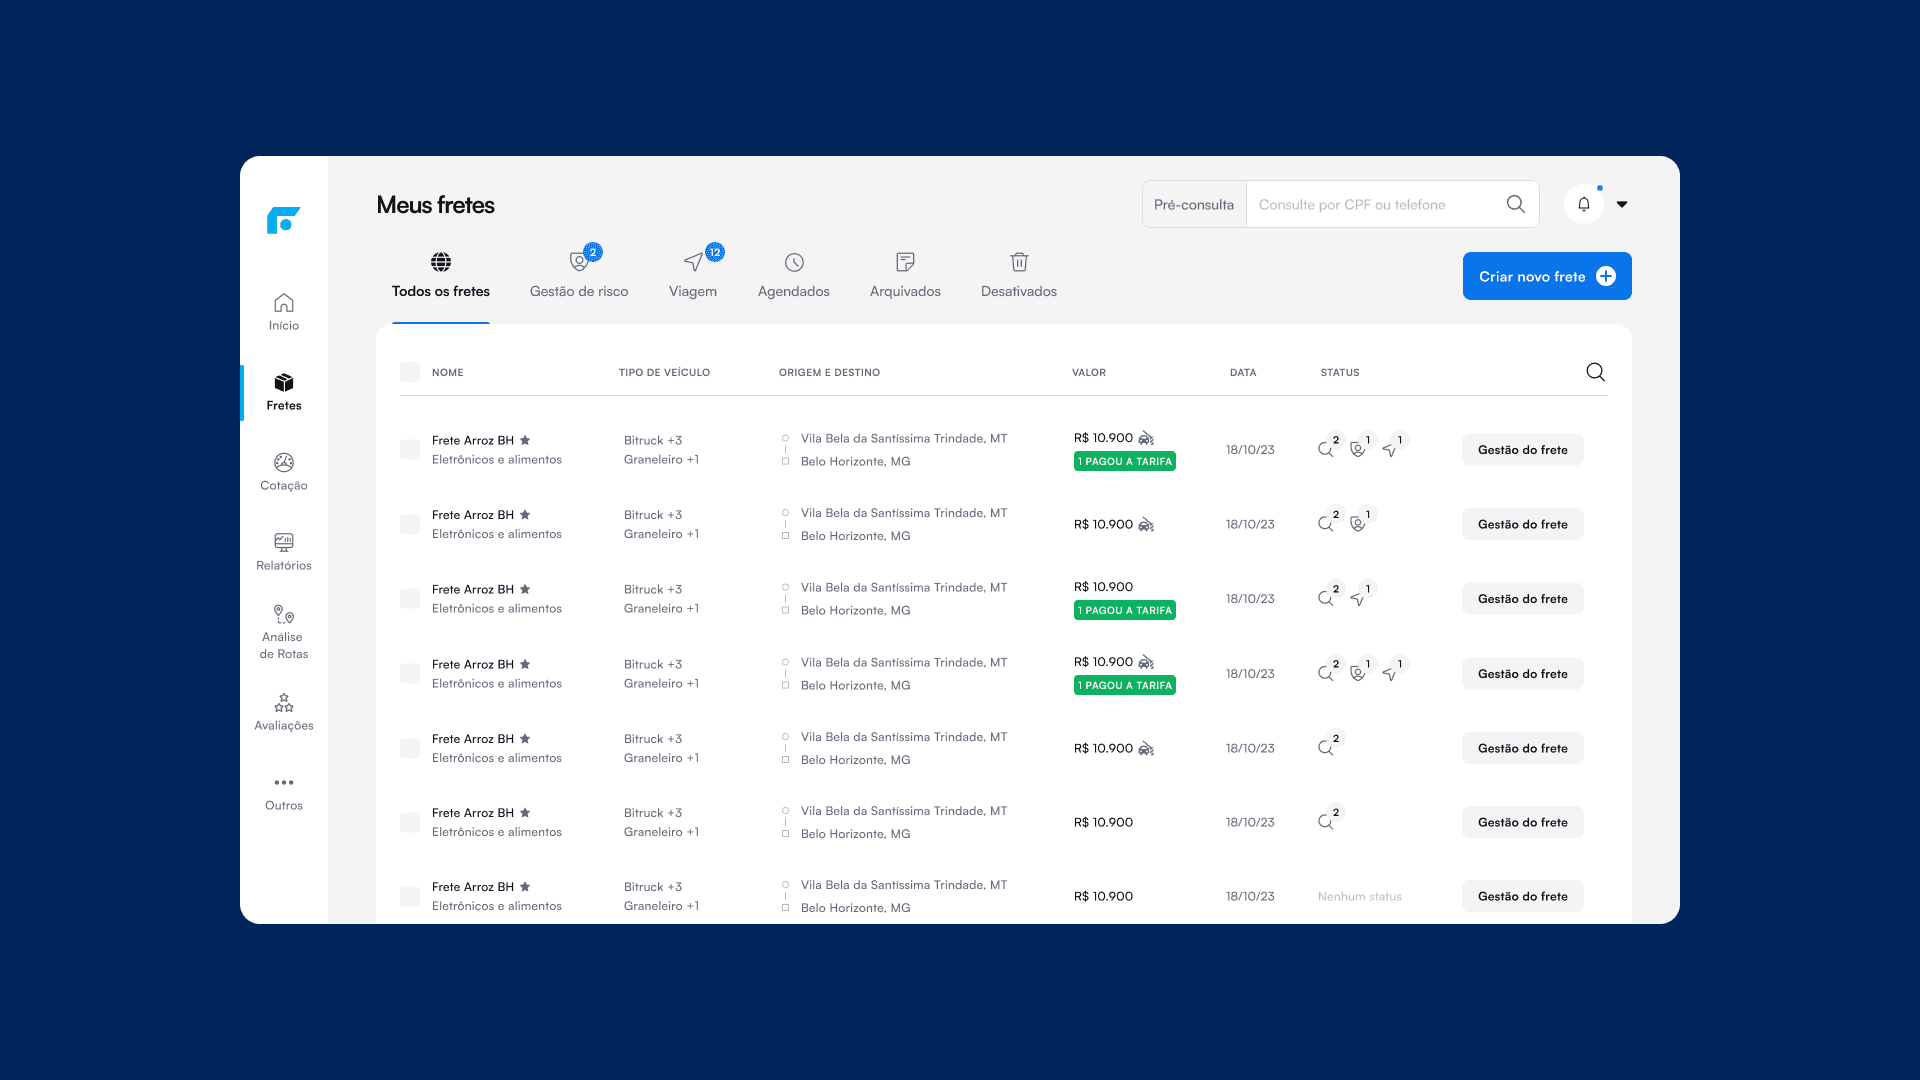This screenshot has height=1080, width=1920.
Task: Switch to the Arquivados tab
Action: (x=905, y=275)
